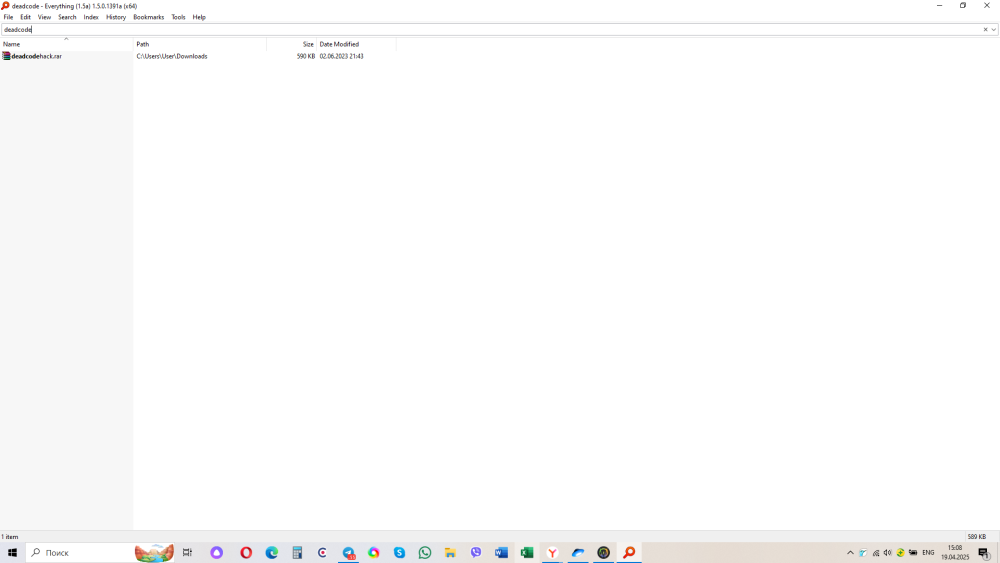Screen dimensions: 1000x563
Task: Open Microsoft Word from taskbar
Action: tap(501, 553)
